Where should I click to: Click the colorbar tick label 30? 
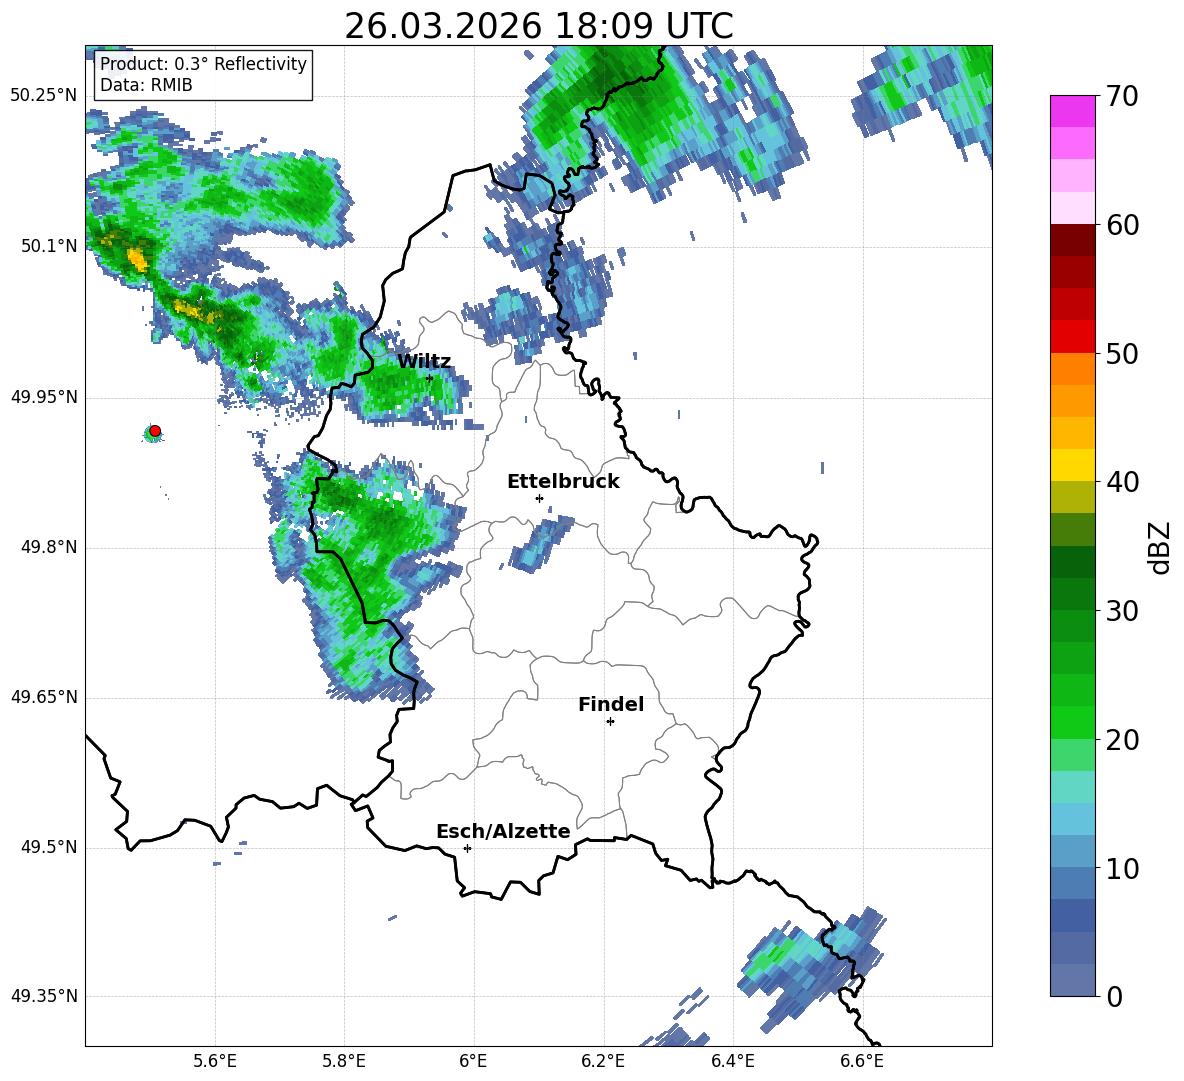(1122, 611)
